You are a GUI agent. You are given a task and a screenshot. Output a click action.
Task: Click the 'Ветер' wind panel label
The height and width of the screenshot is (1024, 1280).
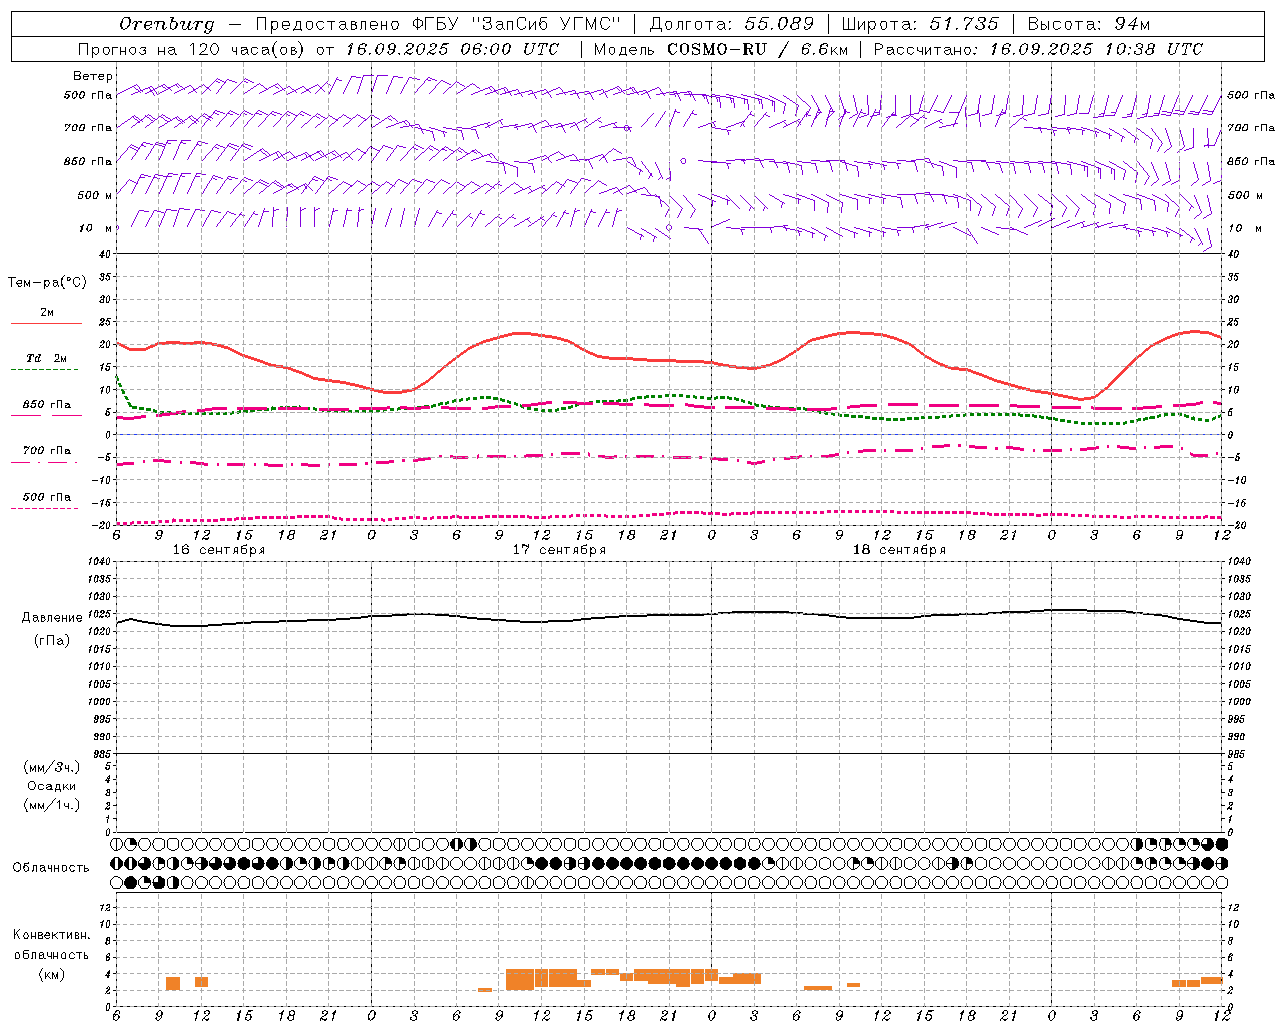tap(93, 76)
